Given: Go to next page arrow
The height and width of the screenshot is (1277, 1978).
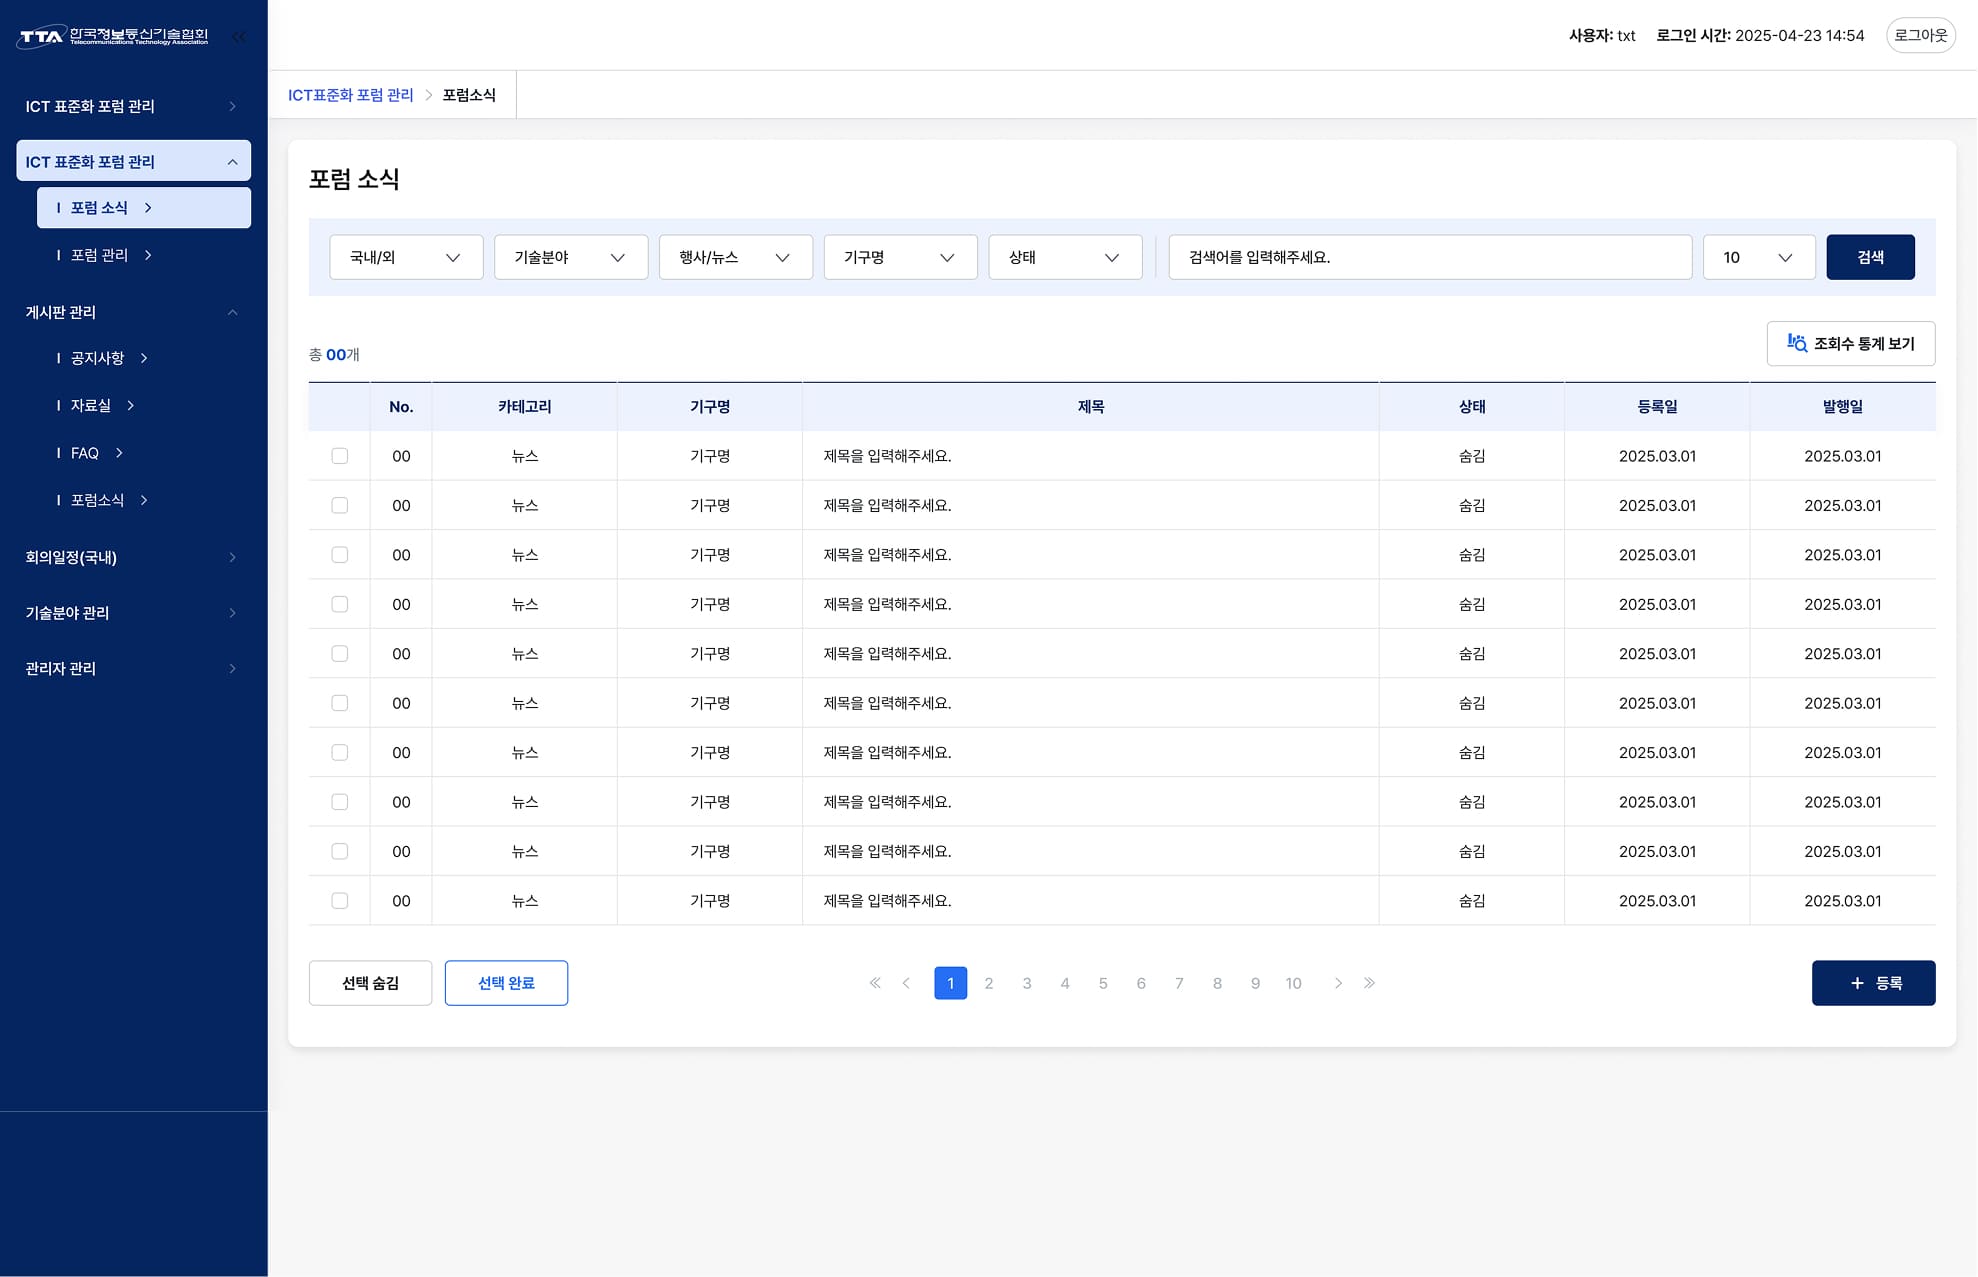Looking at the screenshot, I should coord(1338,983).
